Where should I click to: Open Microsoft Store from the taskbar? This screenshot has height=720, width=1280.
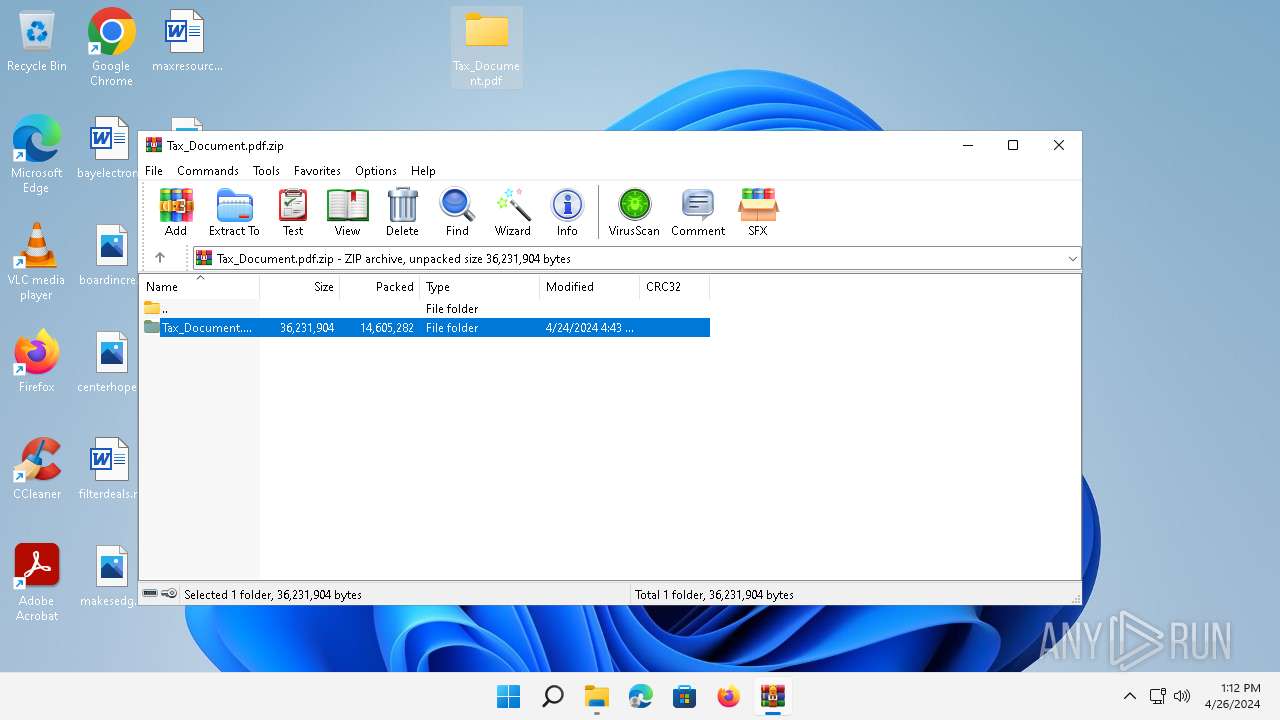pos(684,696)
